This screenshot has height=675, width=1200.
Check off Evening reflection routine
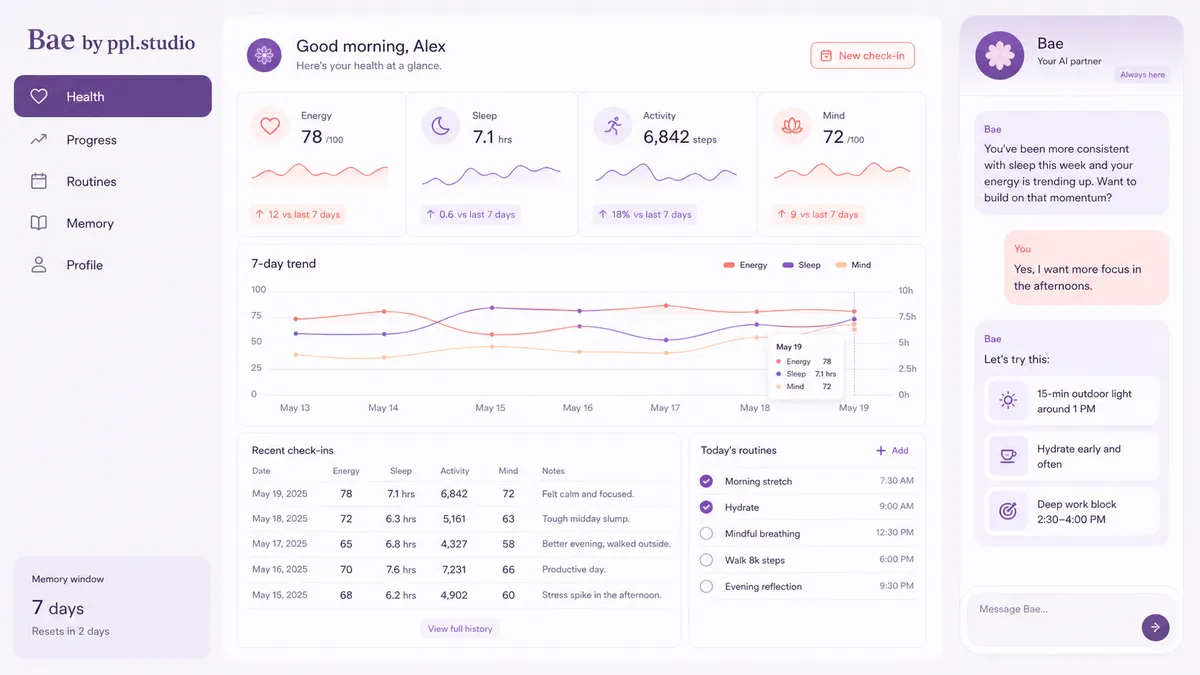[x=706, y=586]
